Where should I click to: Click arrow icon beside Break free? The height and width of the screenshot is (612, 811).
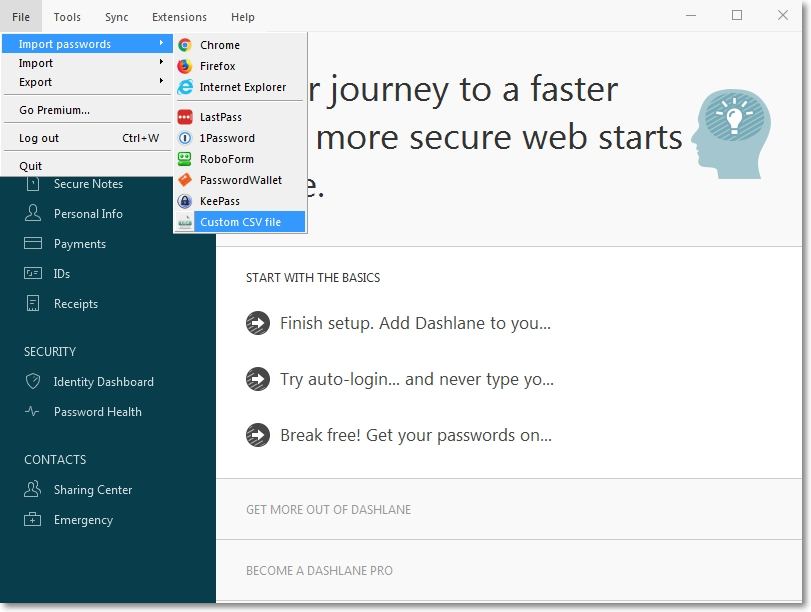click(x=258, y=435)
